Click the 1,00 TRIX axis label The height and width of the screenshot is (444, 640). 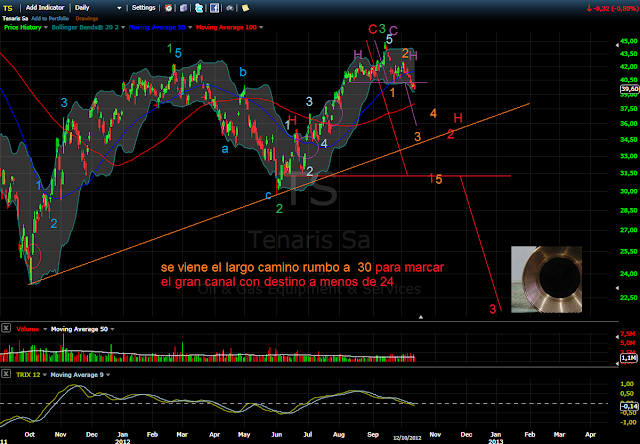pyautogui.click(x=629, y=384)
